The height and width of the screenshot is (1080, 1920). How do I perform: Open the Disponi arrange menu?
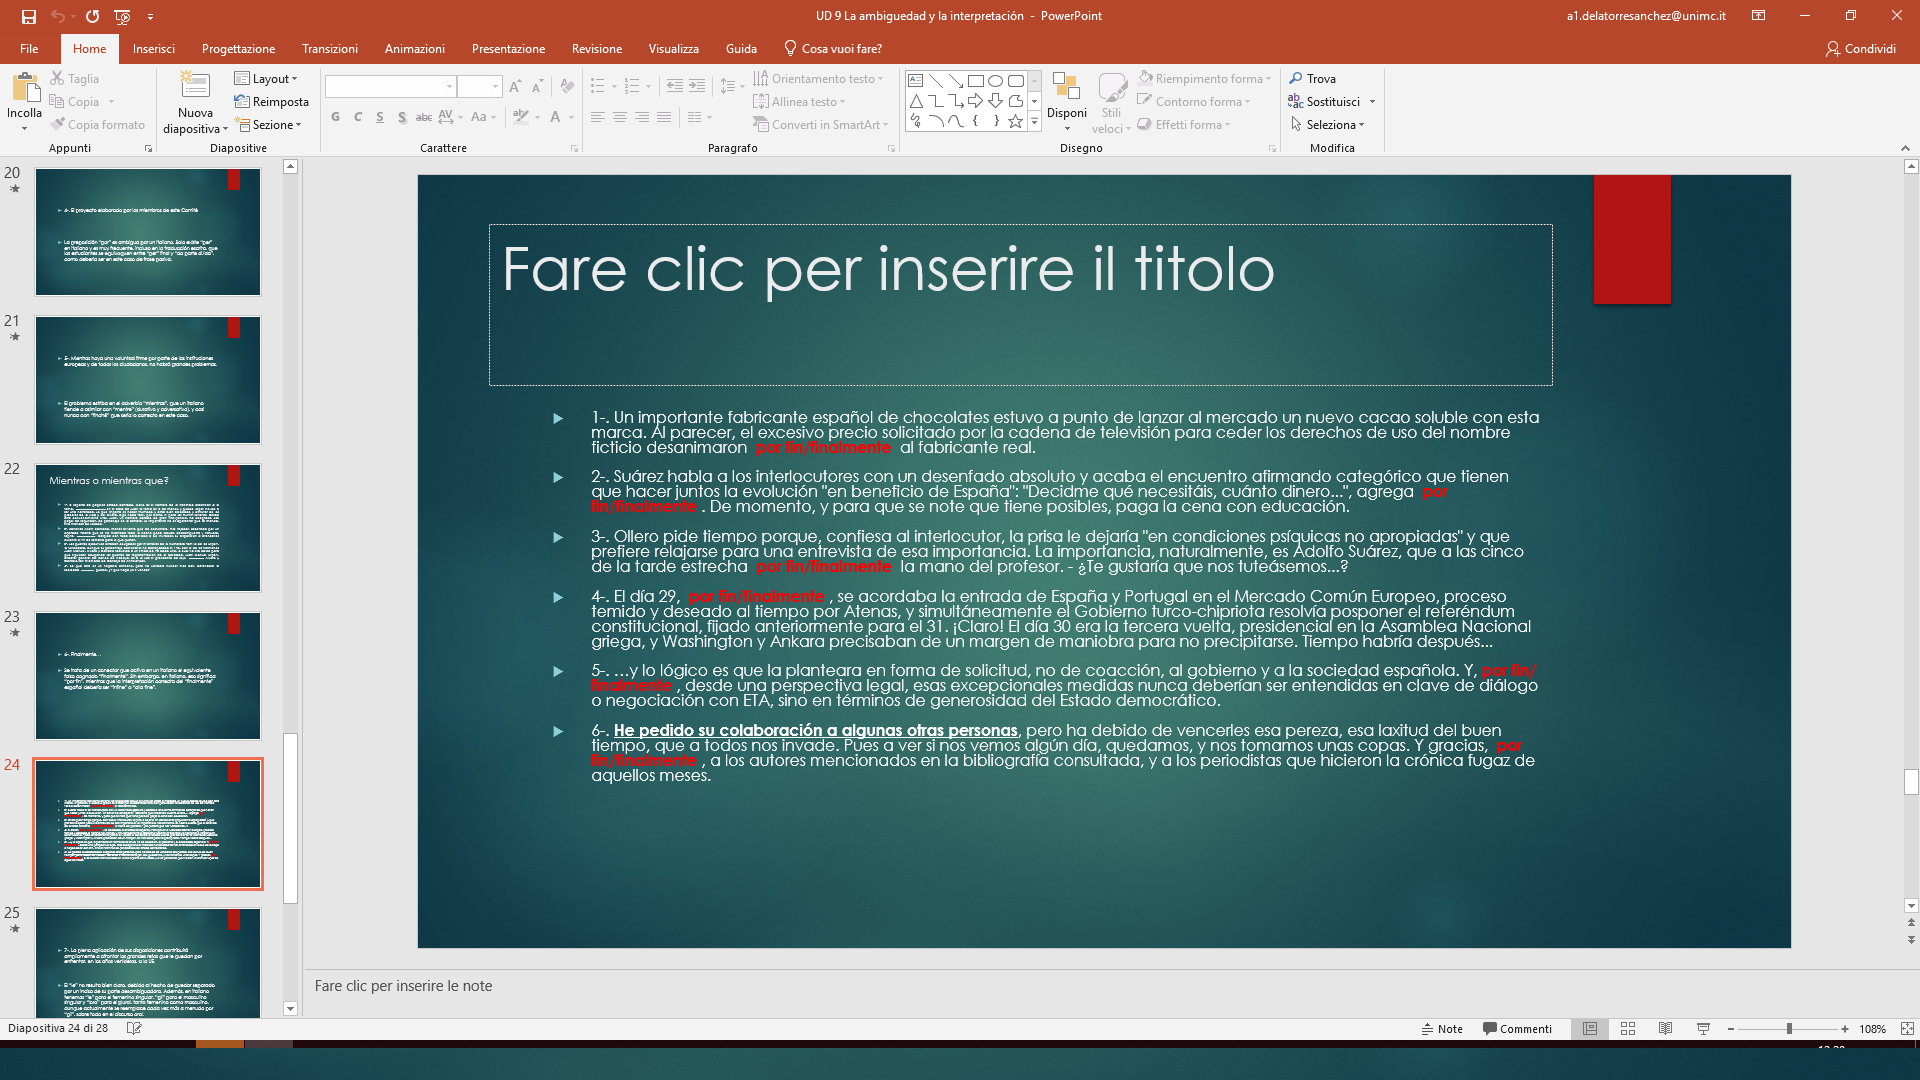1067,101
